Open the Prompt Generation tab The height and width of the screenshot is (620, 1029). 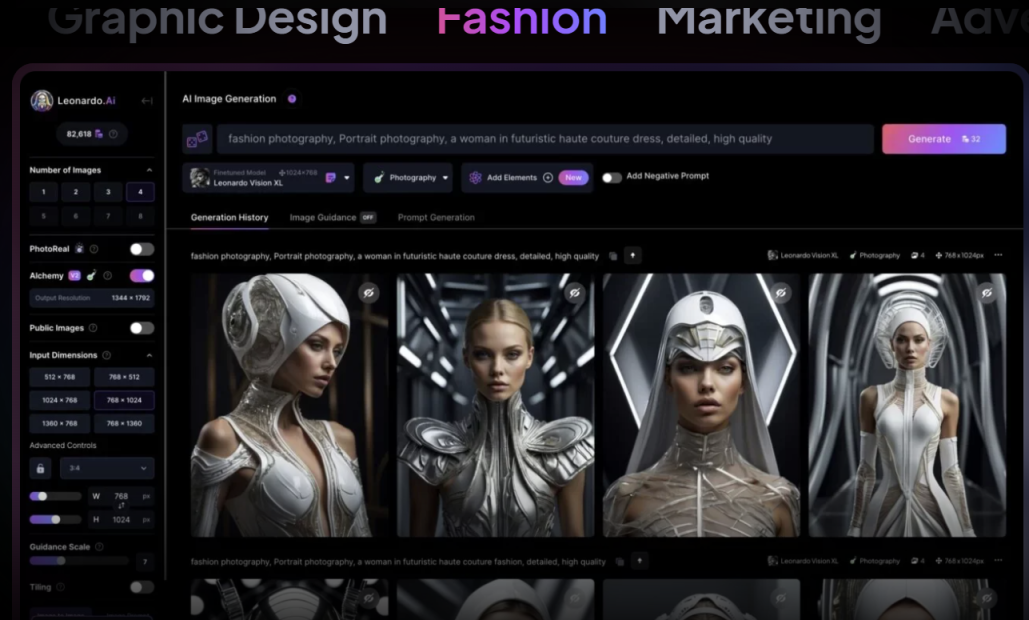click(x=436, y=217)
